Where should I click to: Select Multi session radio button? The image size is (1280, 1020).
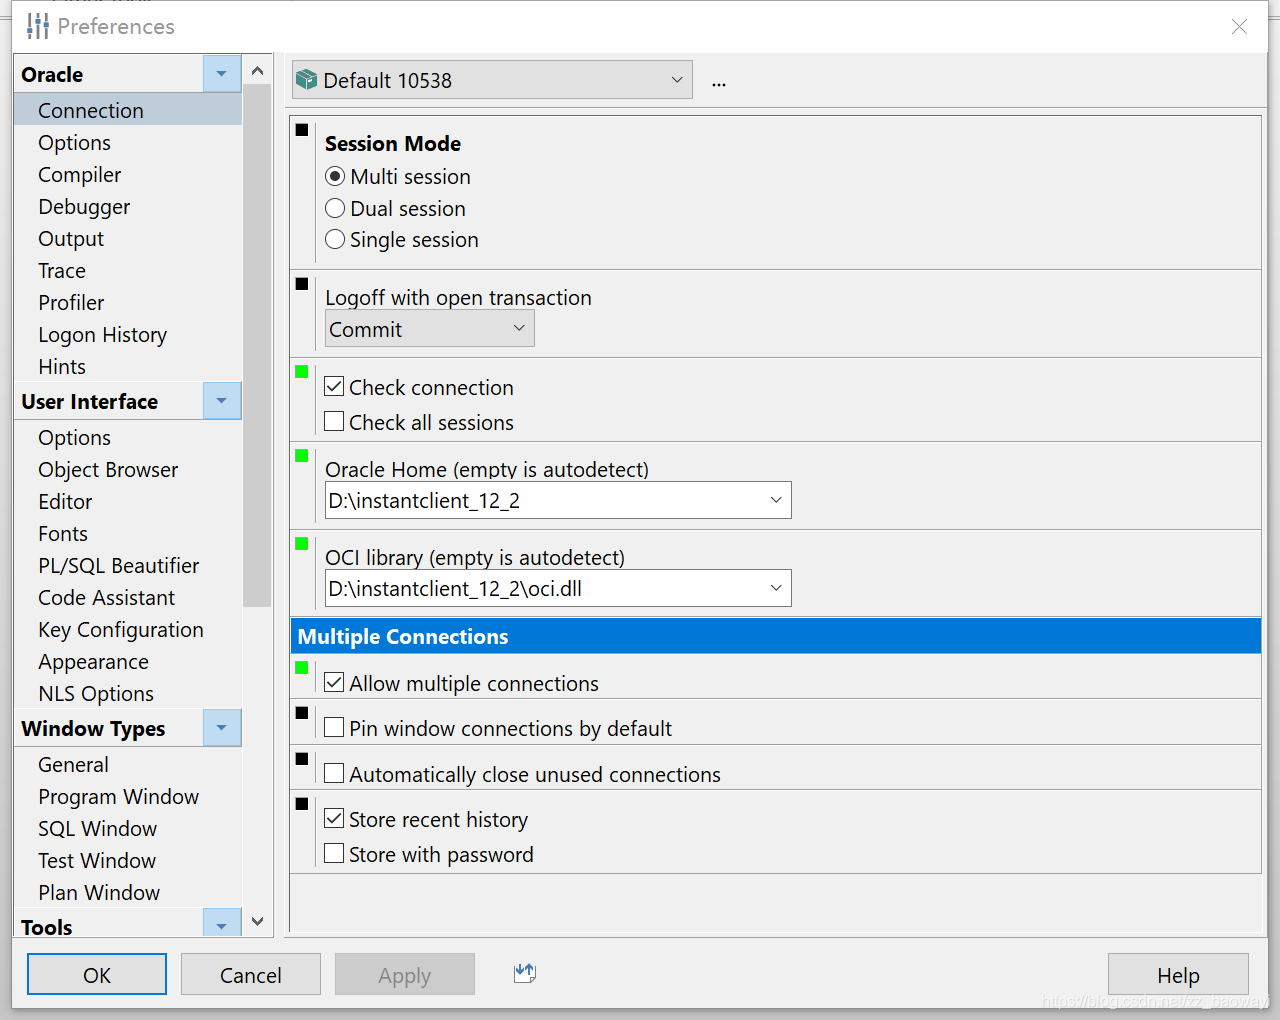click(335, 177)
